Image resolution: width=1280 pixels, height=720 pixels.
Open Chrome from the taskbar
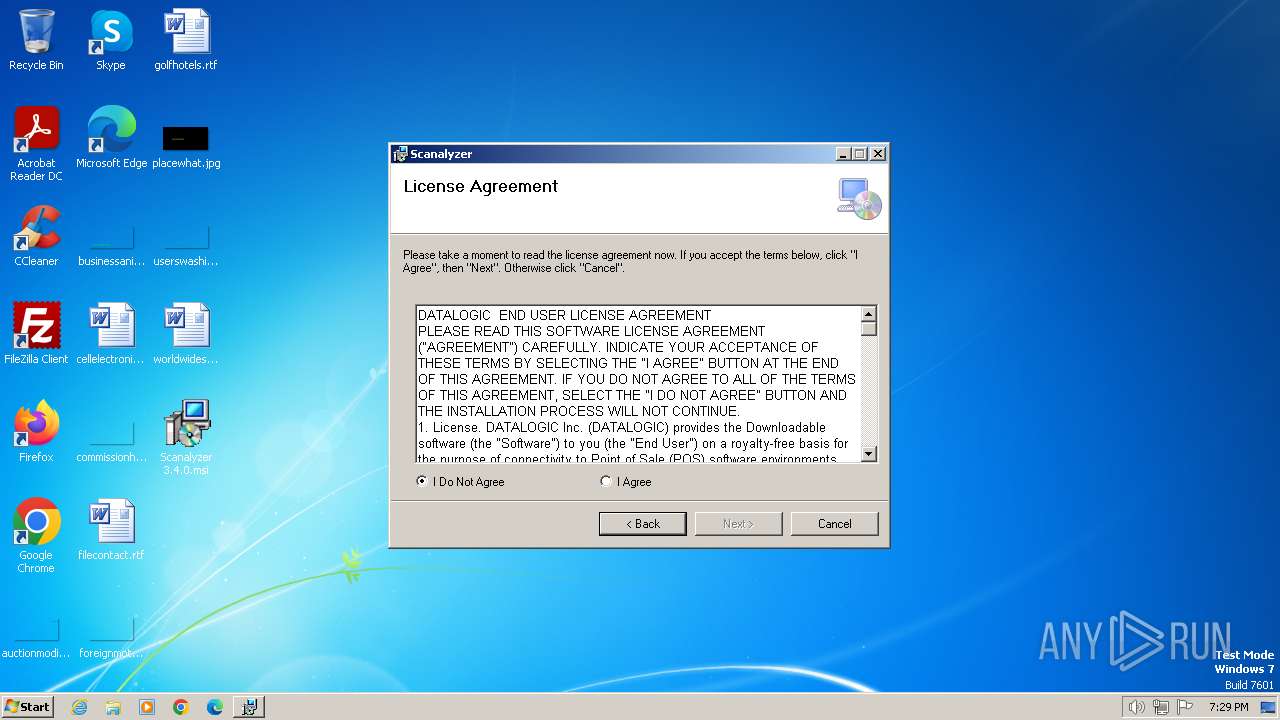click(x=181, y=707)
